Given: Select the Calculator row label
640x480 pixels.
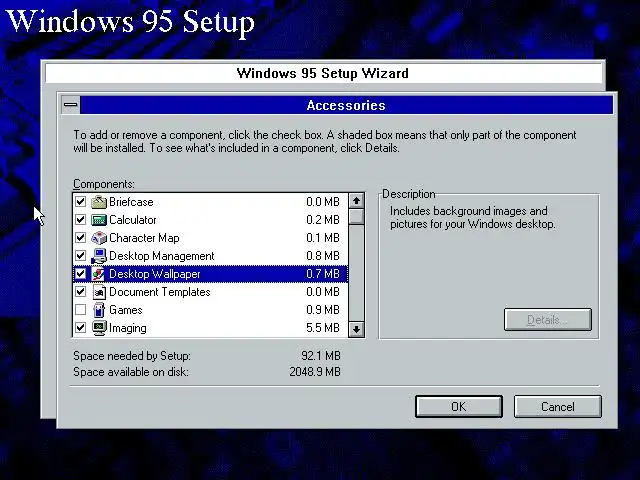Looking at the screenshot, I should 133,220.
